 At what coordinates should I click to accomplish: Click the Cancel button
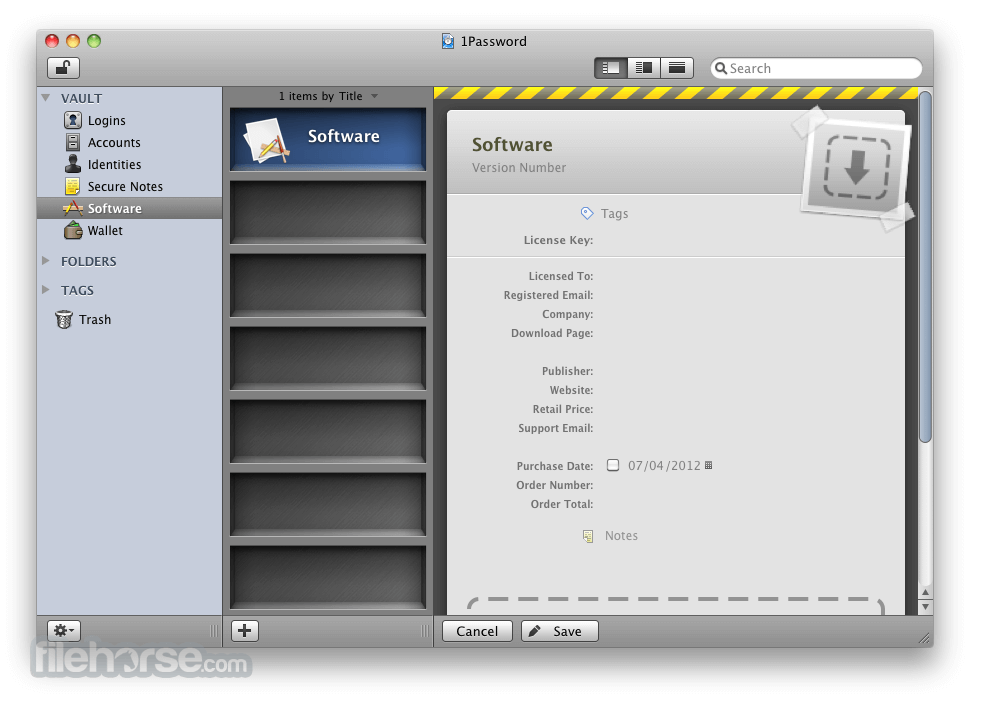pos(477,631)
